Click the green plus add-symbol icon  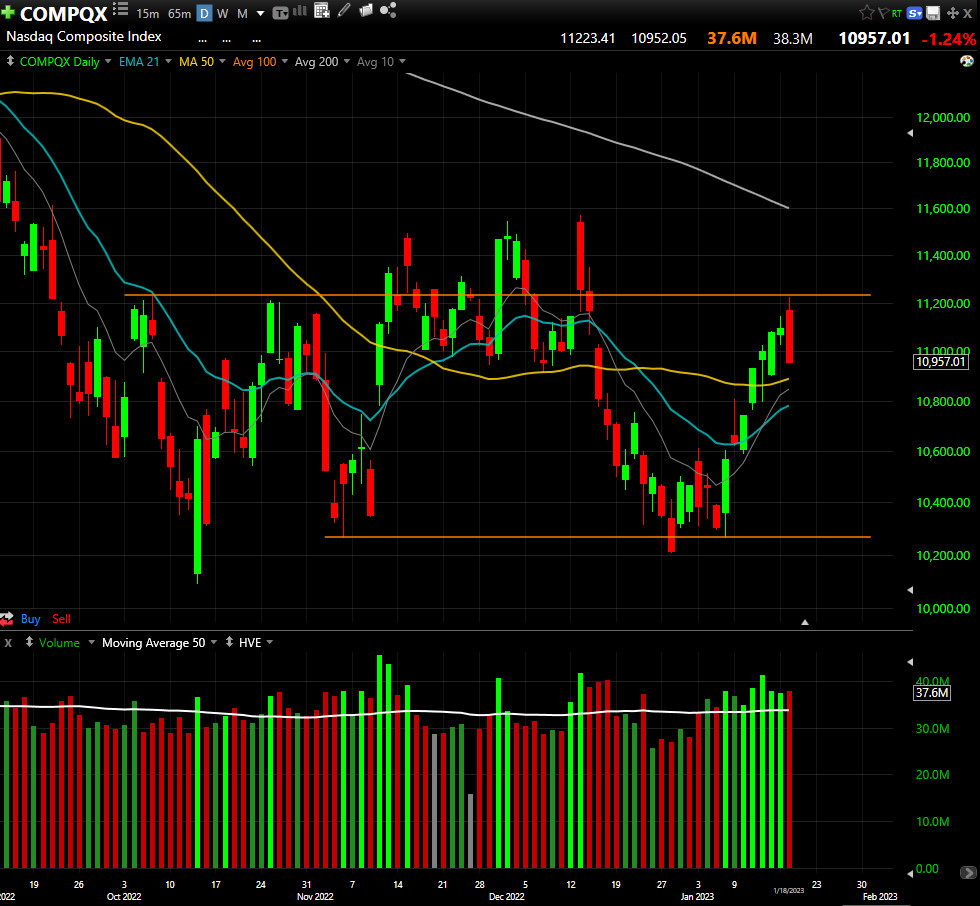[x=8, y=12]
